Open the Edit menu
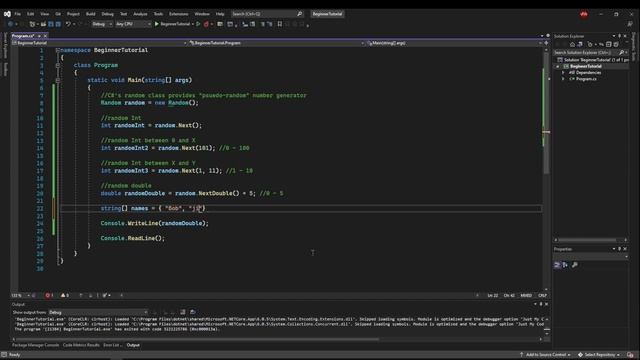 click(x=31, y=14)
